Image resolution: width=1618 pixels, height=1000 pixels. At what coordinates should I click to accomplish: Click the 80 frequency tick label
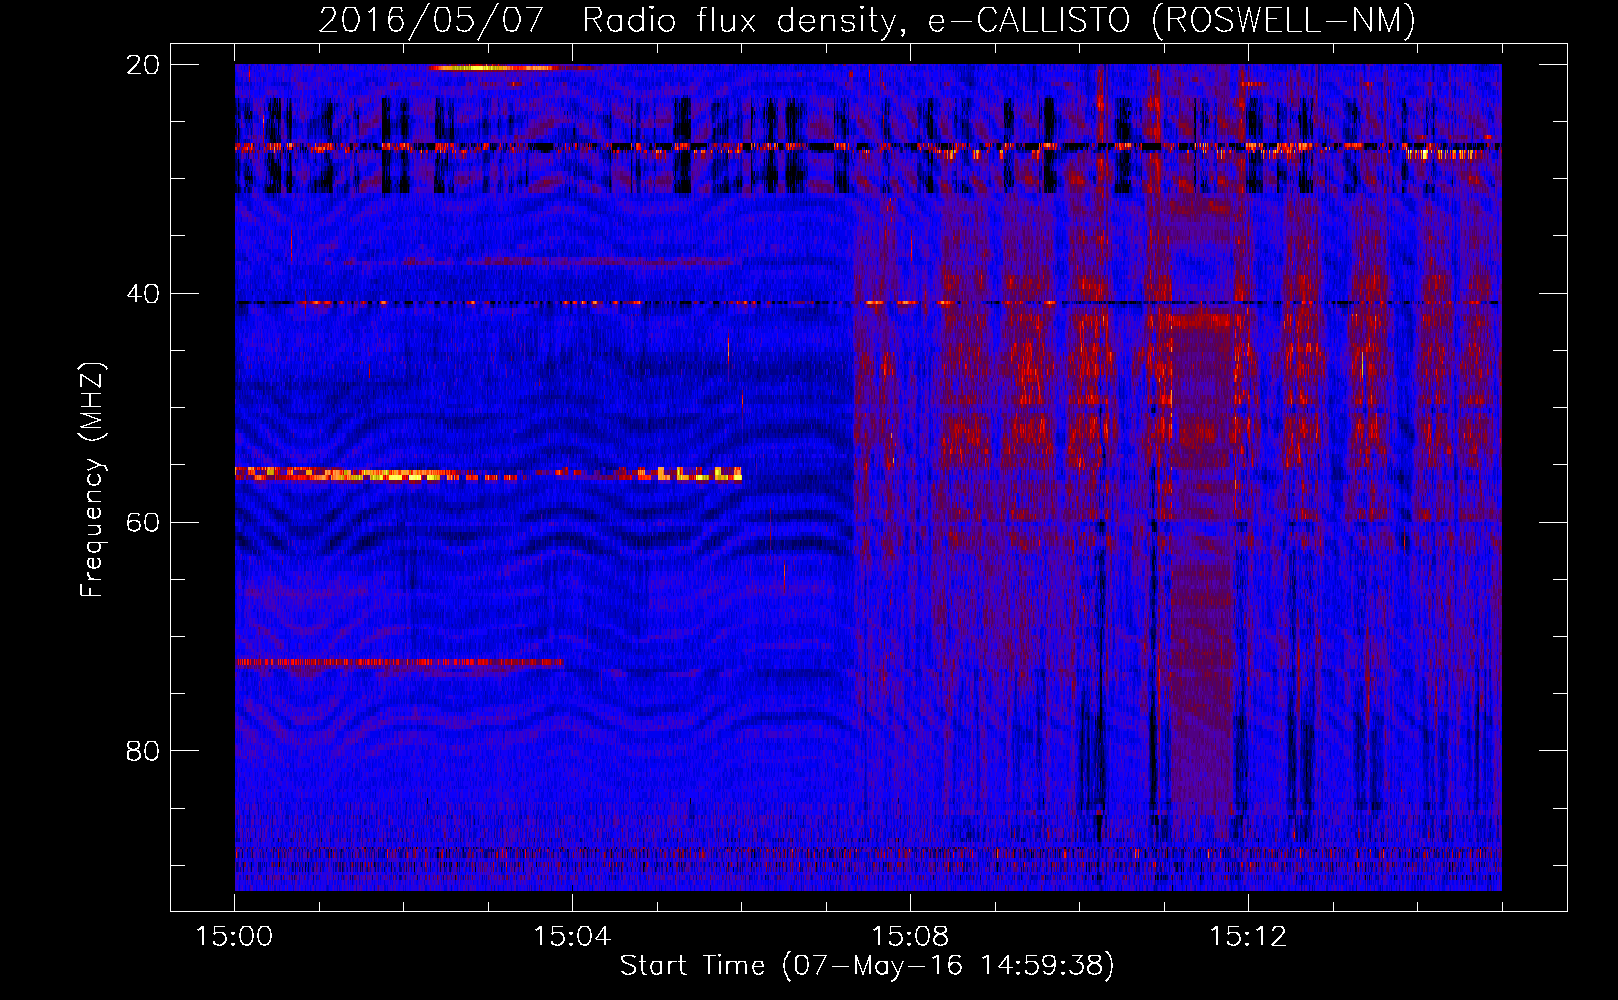point(143,751)
